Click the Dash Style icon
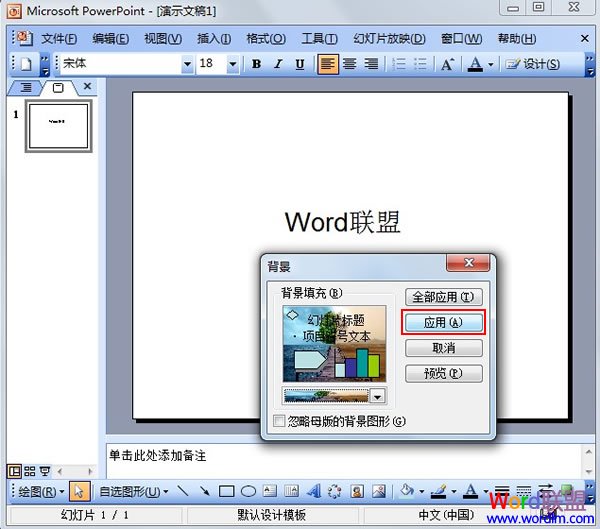Viewport: 600px width, 529px height. 523,491
